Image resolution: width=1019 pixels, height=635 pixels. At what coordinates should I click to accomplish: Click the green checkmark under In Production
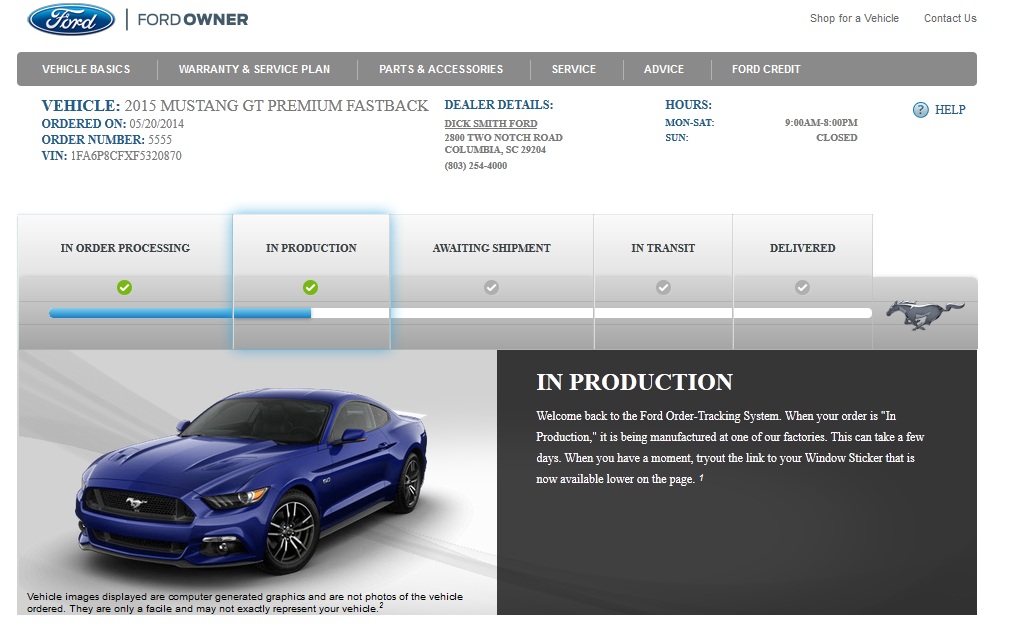tap(311, 287)
